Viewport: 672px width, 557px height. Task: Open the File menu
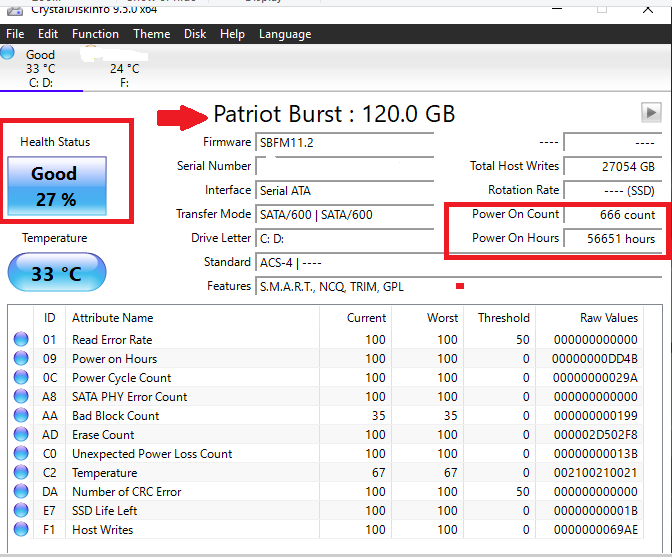pyautogui.click(x=15, y=34)
